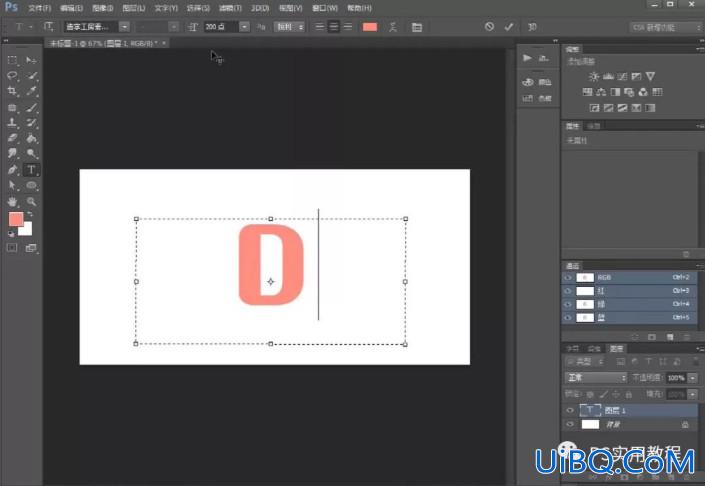The width and height of the screenshot is (705, 486).
Task: Select the Eraser tool
Action: (x=12, y=138)
